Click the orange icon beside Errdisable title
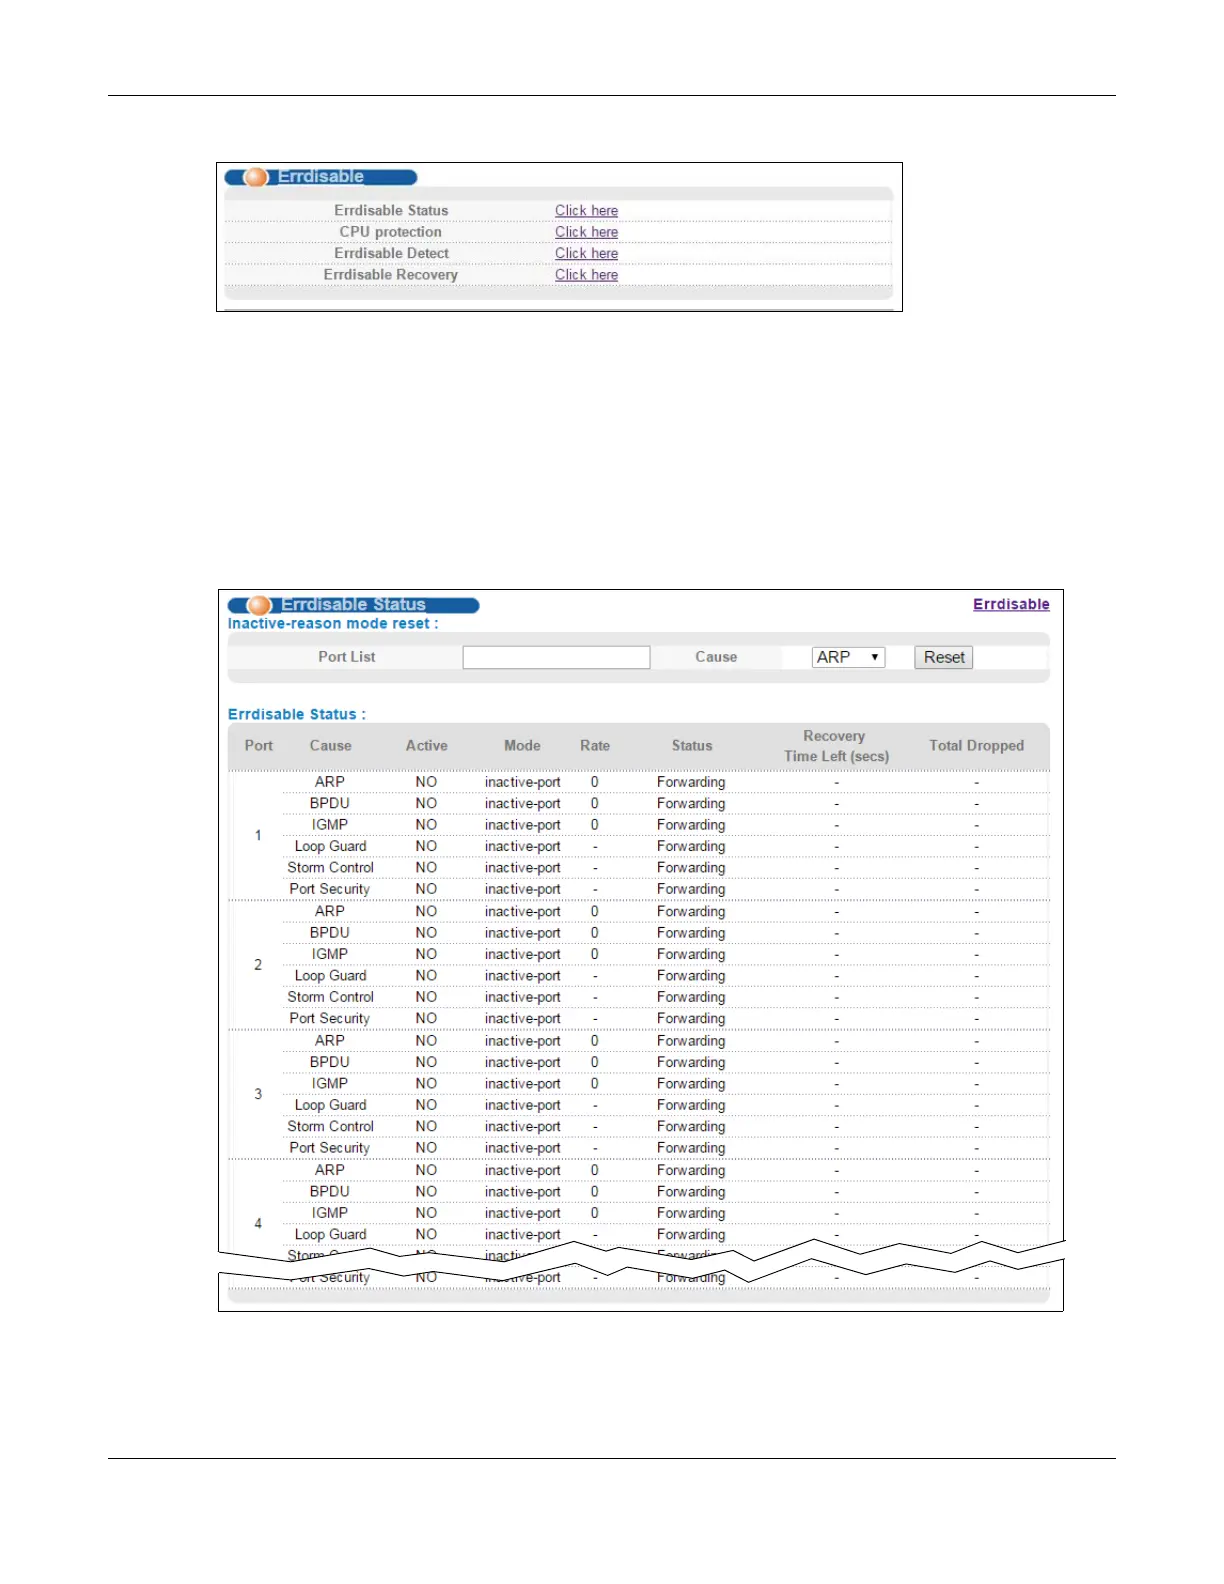 [x=256, y=177]
